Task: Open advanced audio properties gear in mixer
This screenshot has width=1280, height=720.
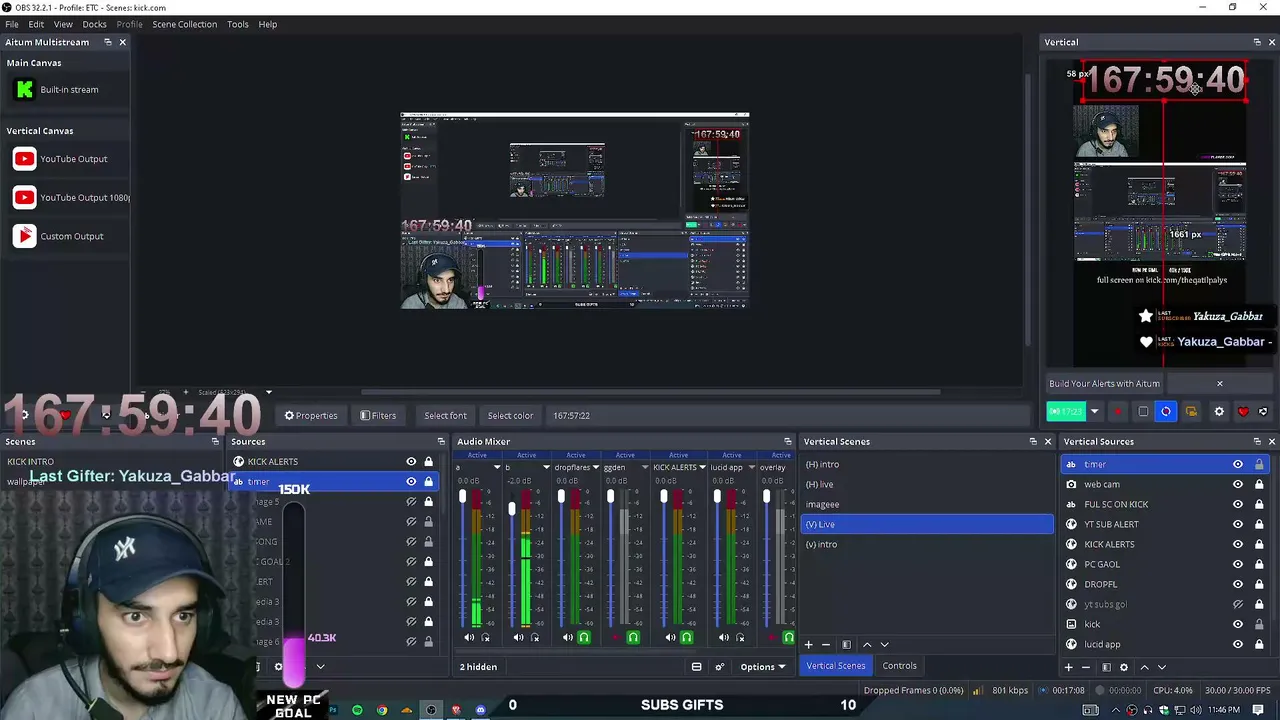Action: [x=719, y=667]
